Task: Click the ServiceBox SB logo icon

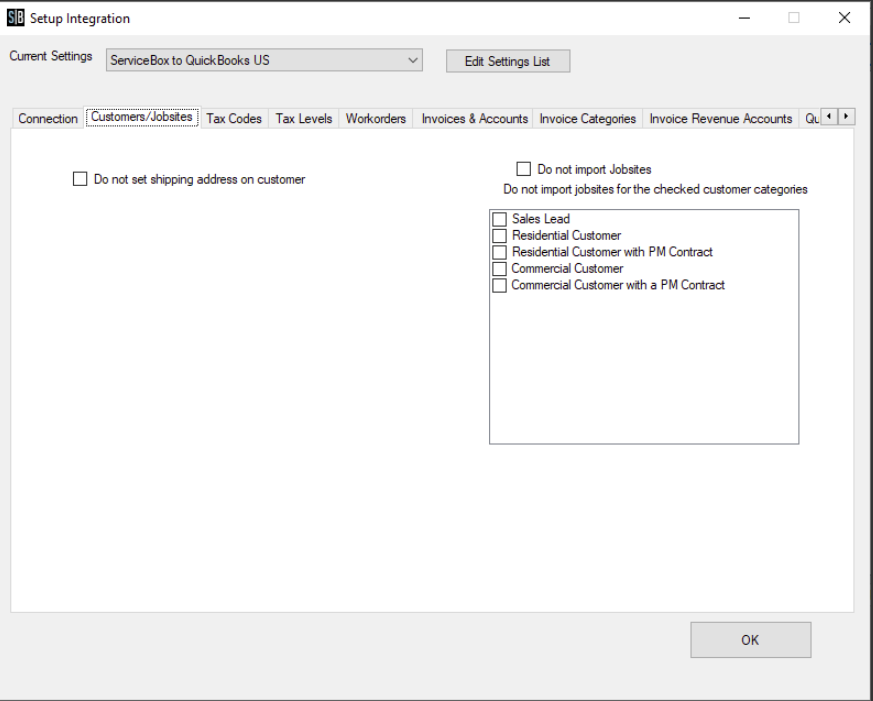Action: tap(16, 18)
